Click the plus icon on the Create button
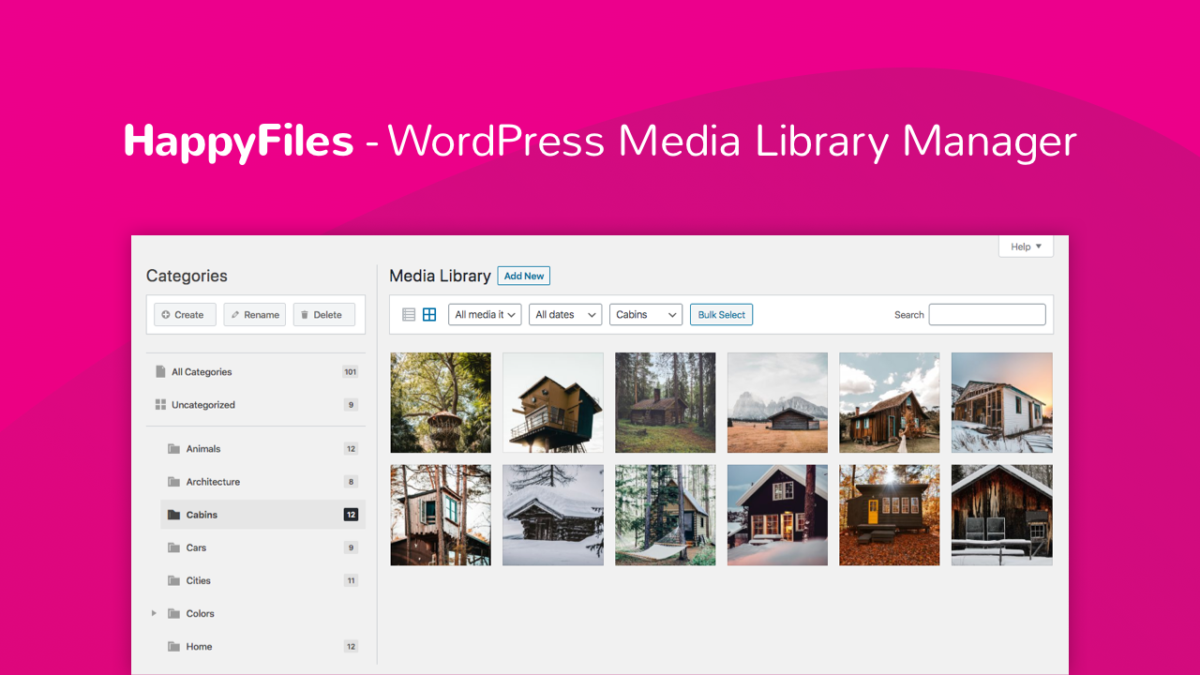The width and height of the screenshot is (1200, 675). click(x=167, y=313)
